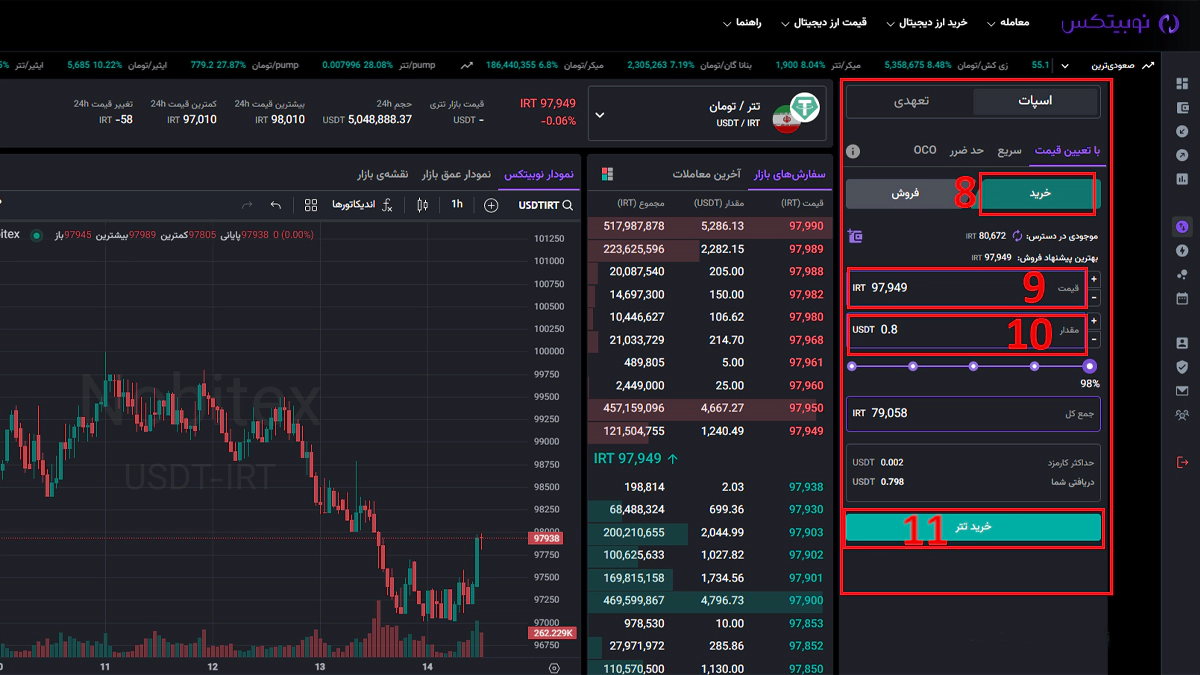1200x675 pixels.
Task: Open the calendar icon in the sidebar
Action: 1182,297
